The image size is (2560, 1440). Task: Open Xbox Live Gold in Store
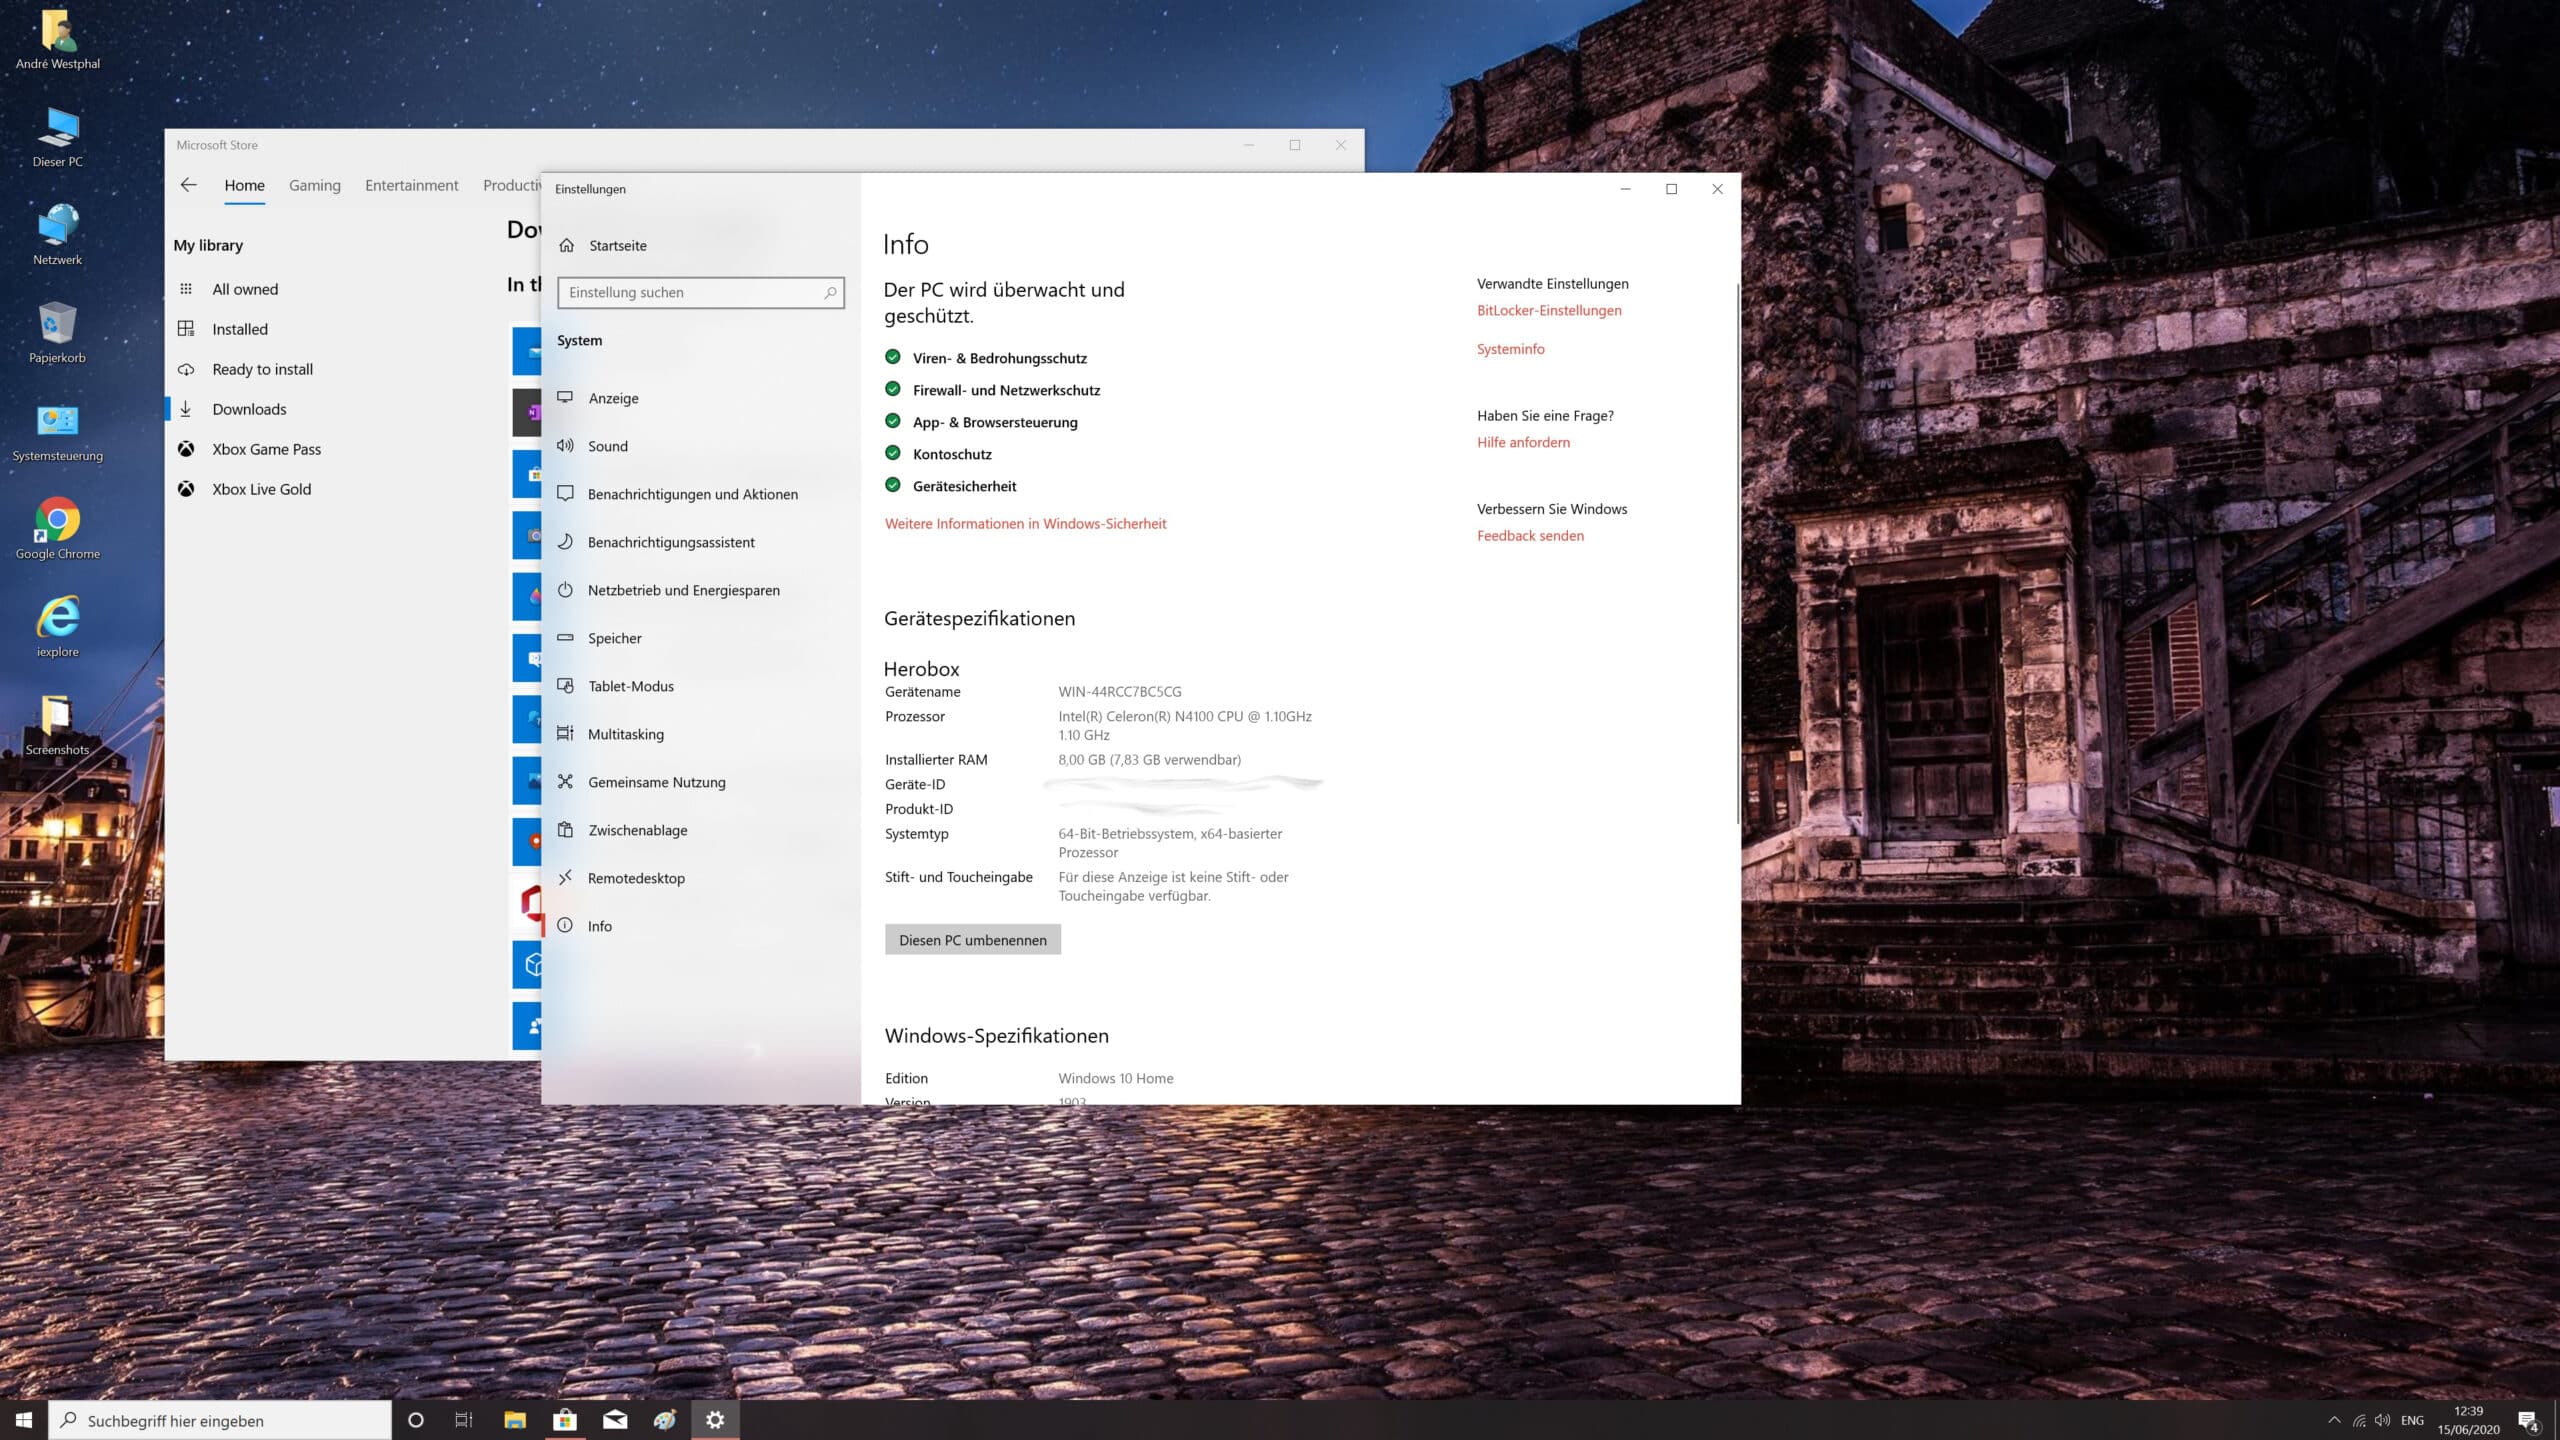coord(335,489)
